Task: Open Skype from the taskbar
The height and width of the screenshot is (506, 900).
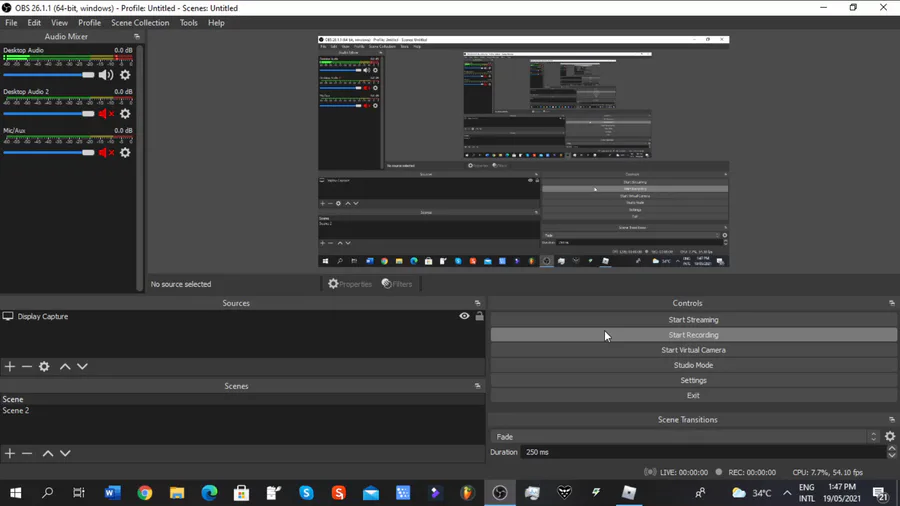Action: click(306, 493)
